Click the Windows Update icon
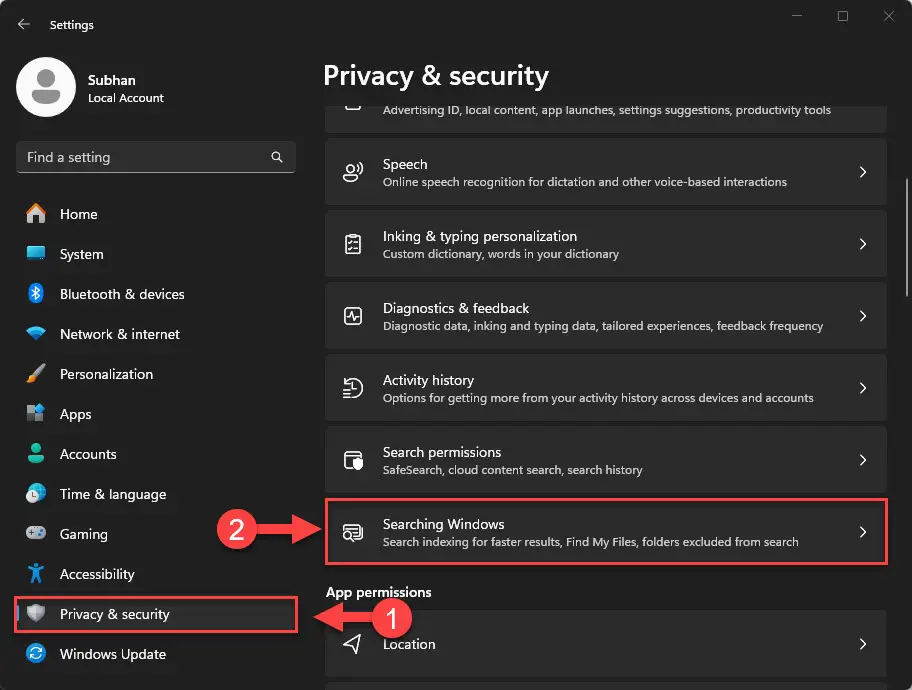Viewport: 912px width, 690px height. click(x=38, y=654)
